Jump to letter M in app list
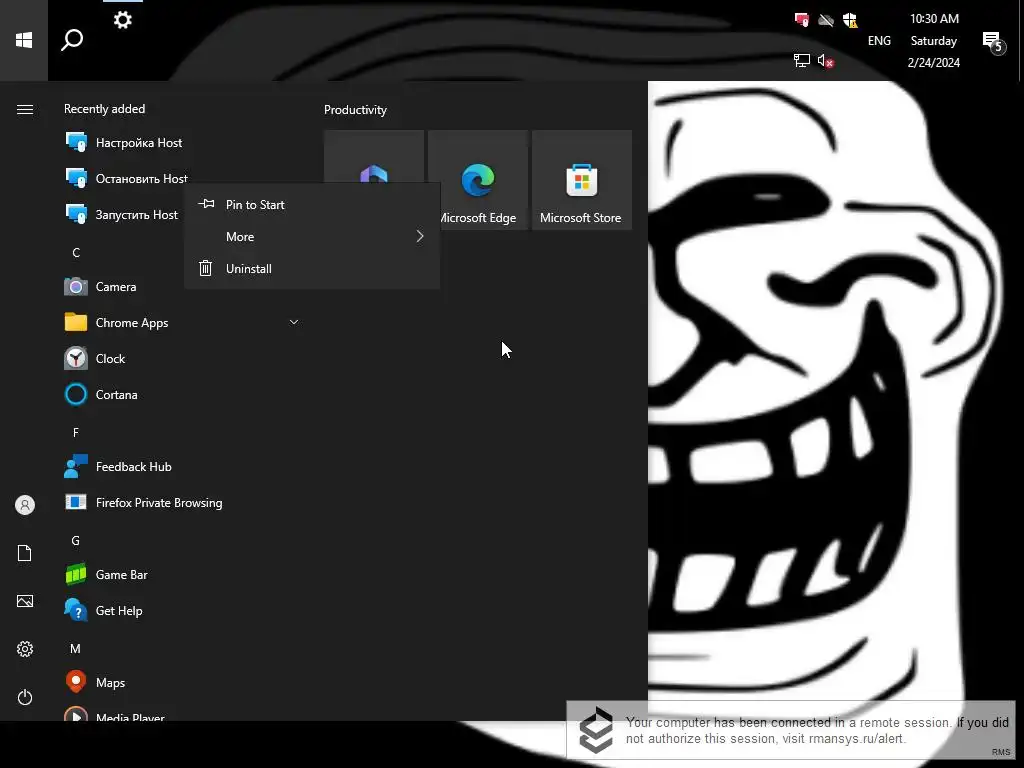This screenshot has height=768, width=1024. coord(75,648)
